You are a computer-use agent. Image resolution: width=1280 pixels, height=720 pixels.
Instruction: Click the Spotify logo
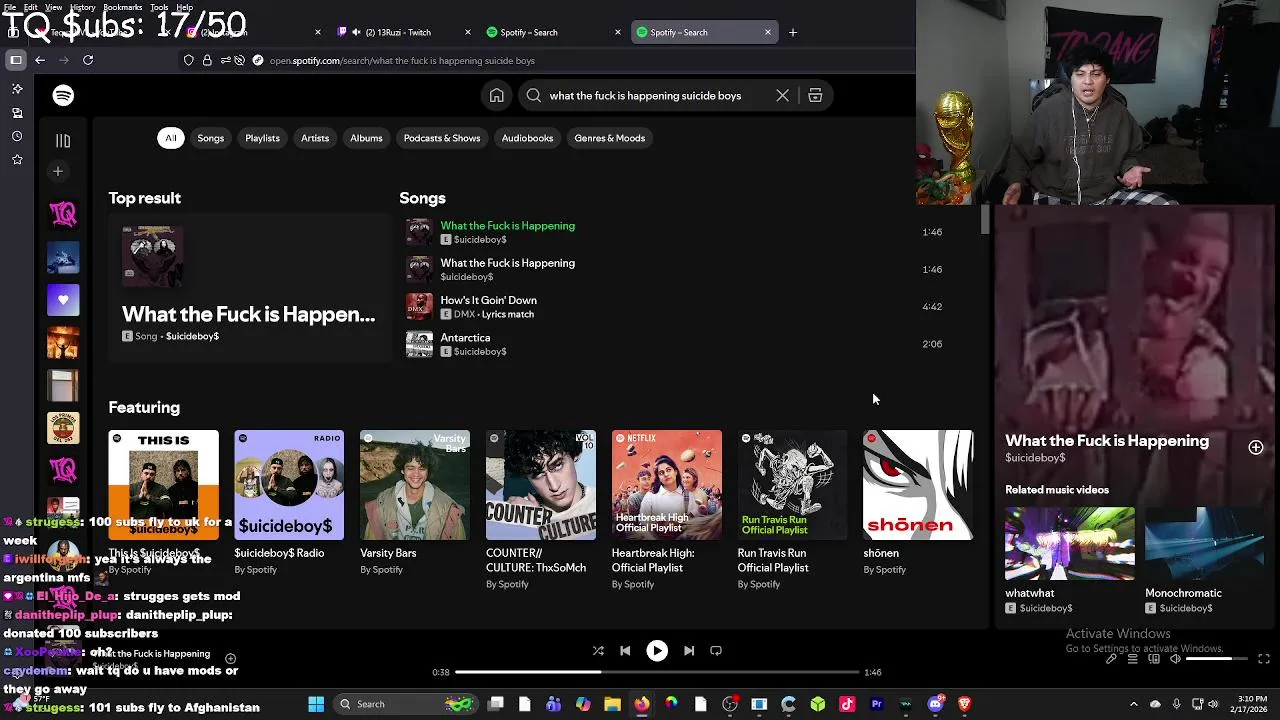click(x=63, y=95)
